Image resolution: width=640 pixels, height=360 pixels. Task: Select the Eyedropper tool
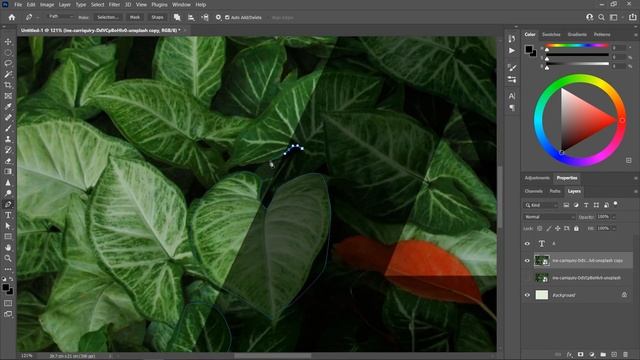[8, 107]
